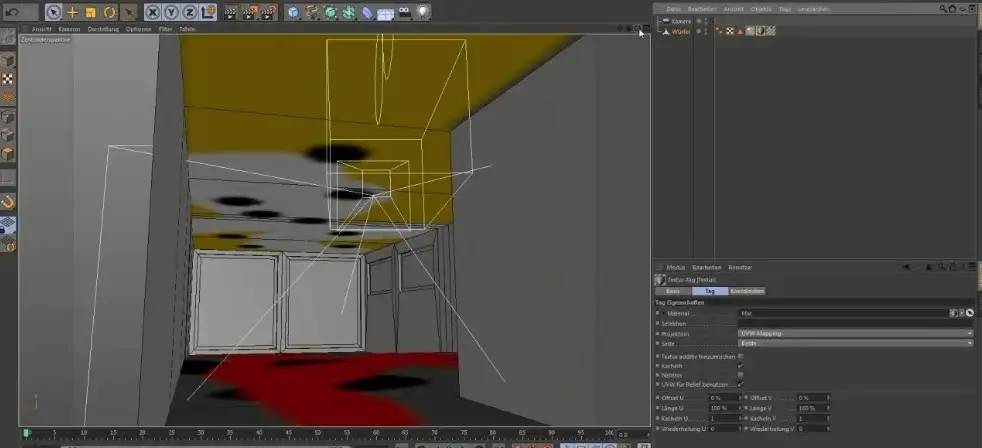Click Länge U value field

coord(725,408)
